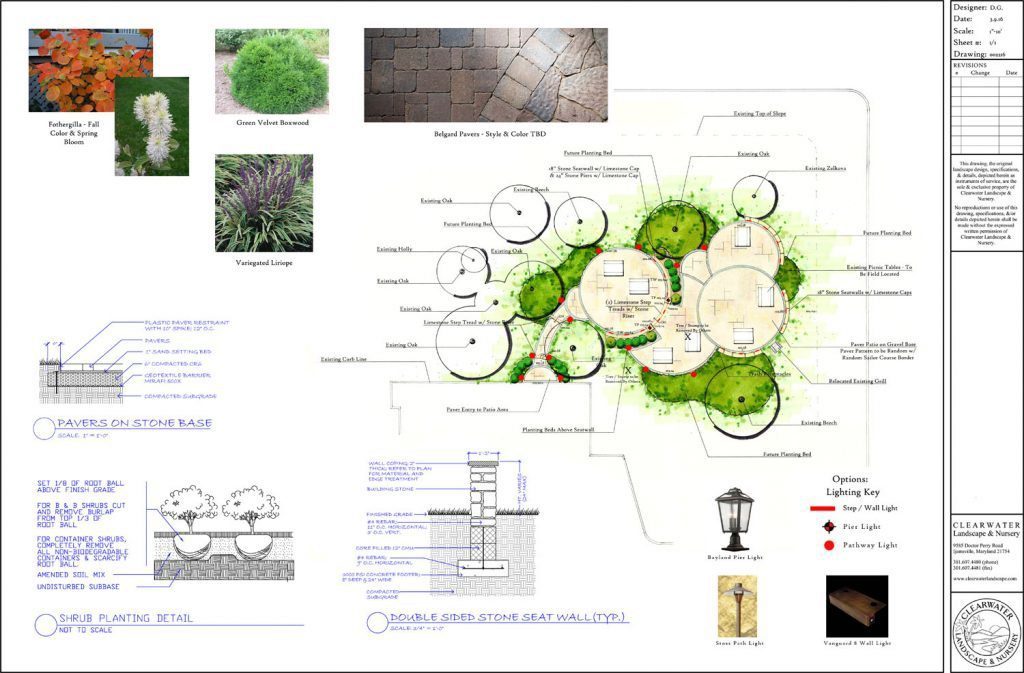Image resolution: width=1024 pixels, height=673 pixels.
Task: Click the Pier Light key symbol
Action: coord(829,526)
